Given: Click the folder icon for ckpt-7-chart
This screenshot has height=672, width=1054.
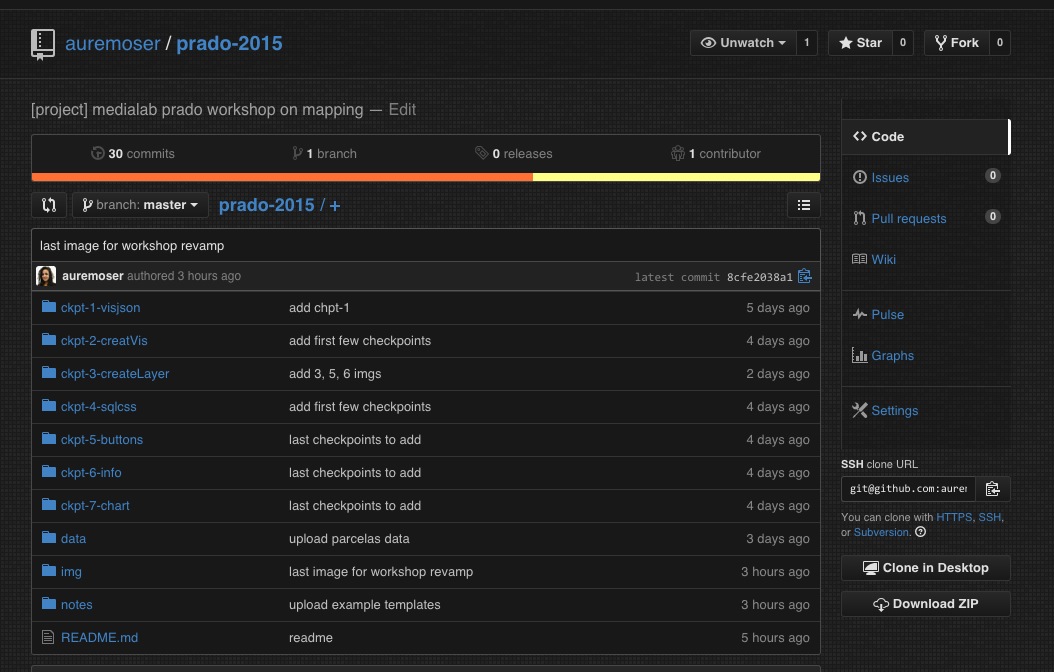Looking at the screenshot, I should (48, 505).
